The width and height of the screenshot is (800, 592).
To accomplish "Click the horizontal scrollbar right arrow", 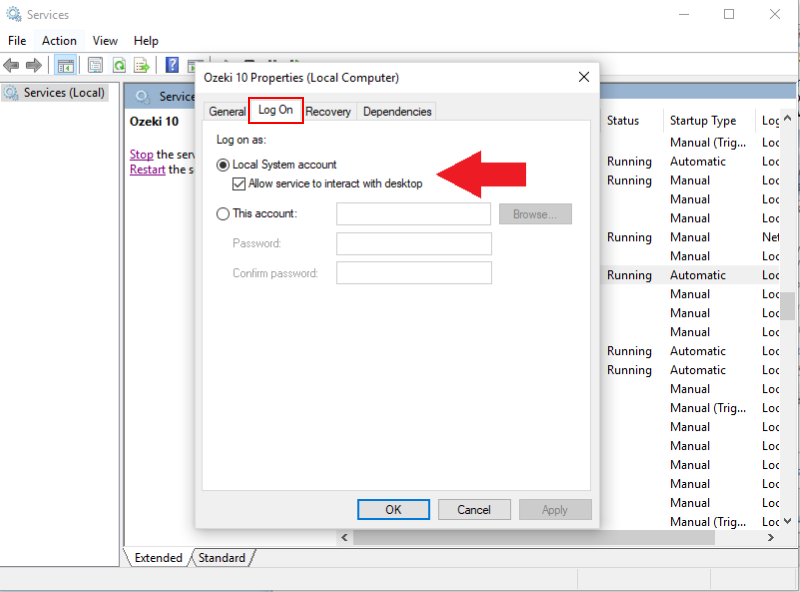I will (x=770, y=537).
